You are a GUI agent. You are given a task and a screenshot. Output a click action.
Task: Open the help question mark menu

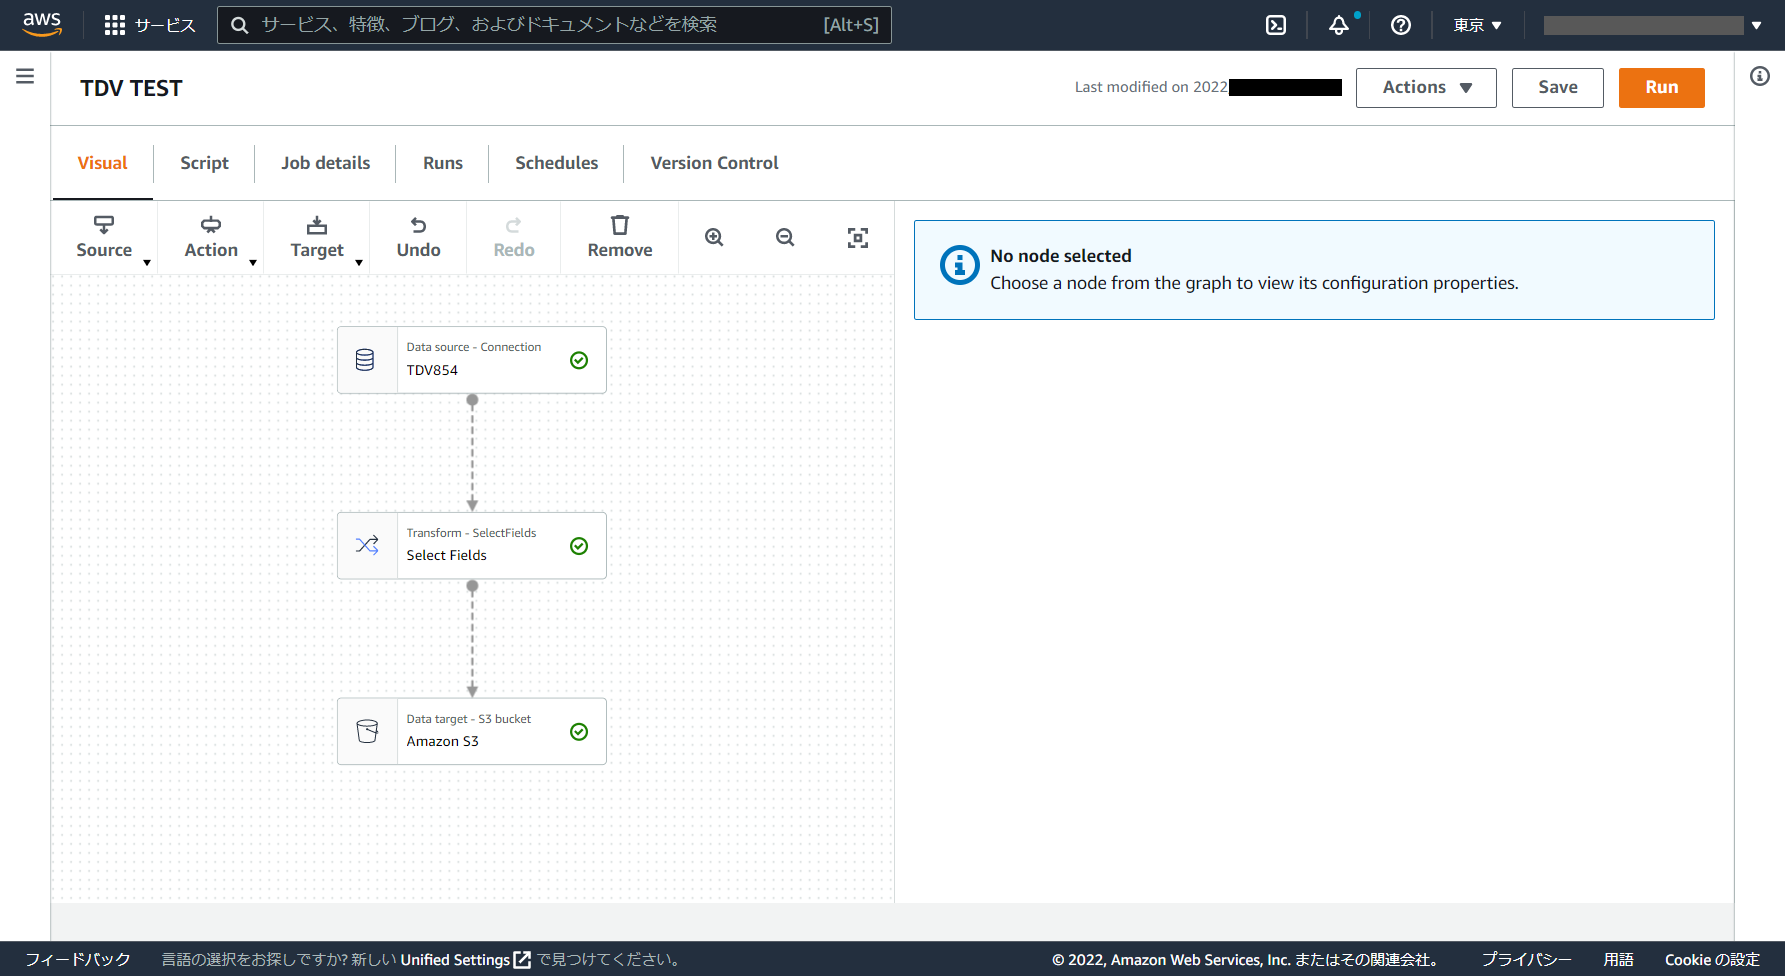[1401, 25]
